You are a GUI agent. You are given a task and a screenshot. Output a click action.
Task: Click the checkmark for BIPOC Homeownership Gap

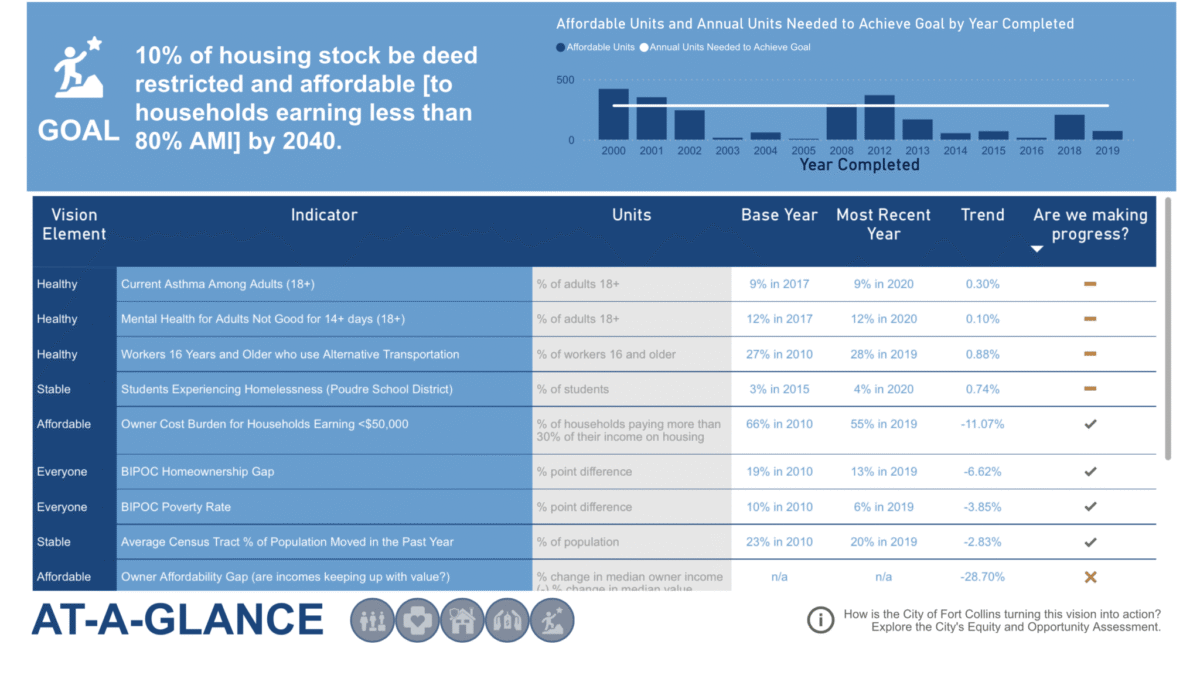(x=1090, y=471)
